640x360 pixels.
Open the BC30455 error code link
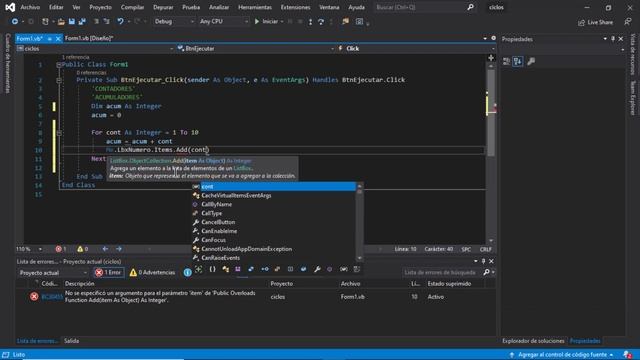[x=52, y=297]
